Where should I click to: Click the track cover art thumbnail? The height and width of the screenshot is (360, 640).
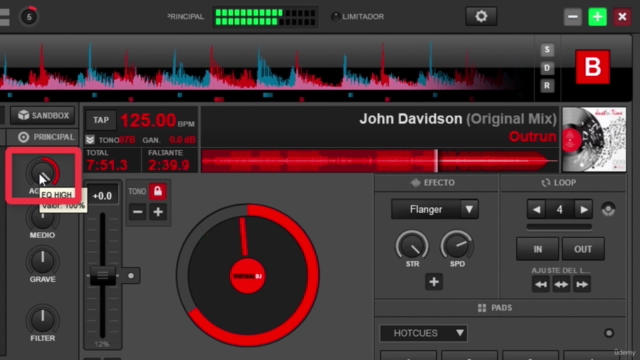594,140
